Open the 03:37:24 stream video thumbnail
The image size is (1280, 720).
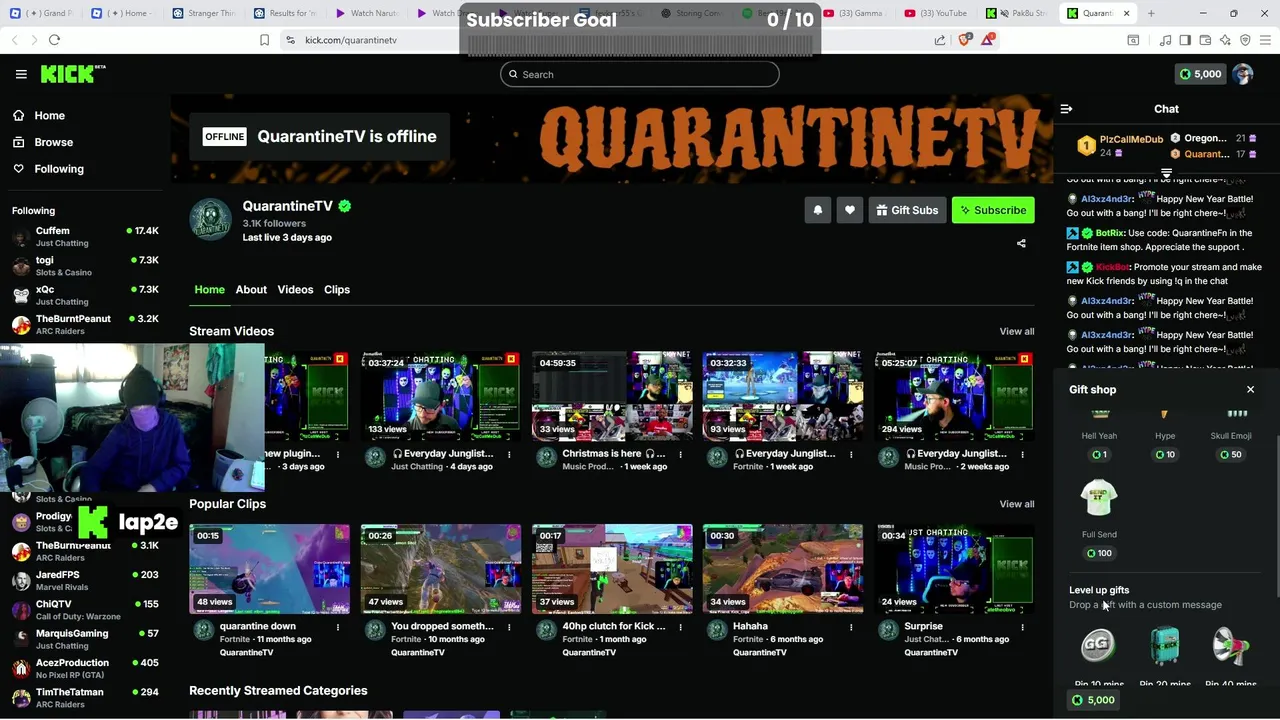pos(441,396)
